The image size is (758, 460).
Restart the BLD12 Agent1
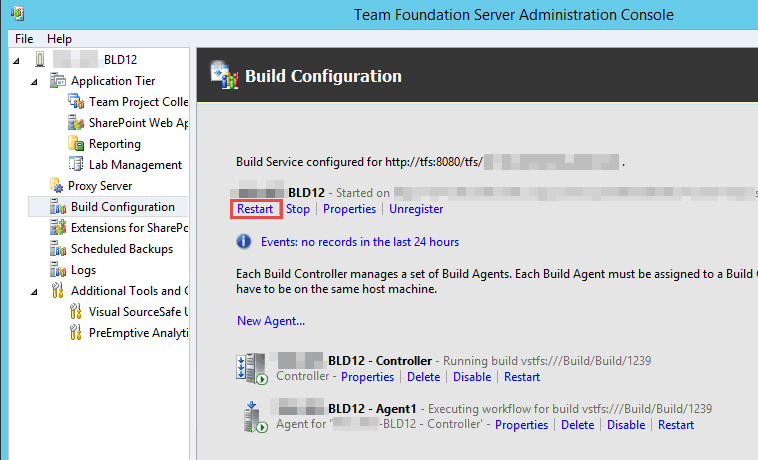[676, 425]
